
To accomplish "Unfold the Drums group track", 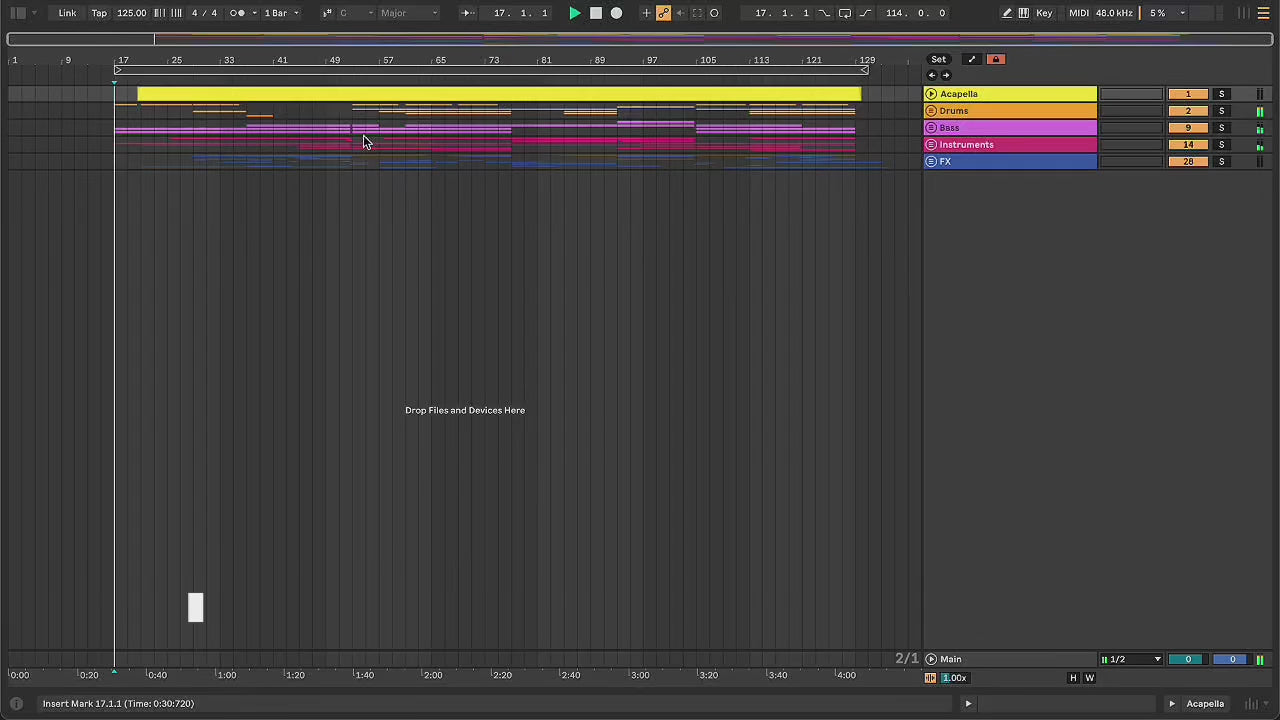I will (x=931, y=111).
